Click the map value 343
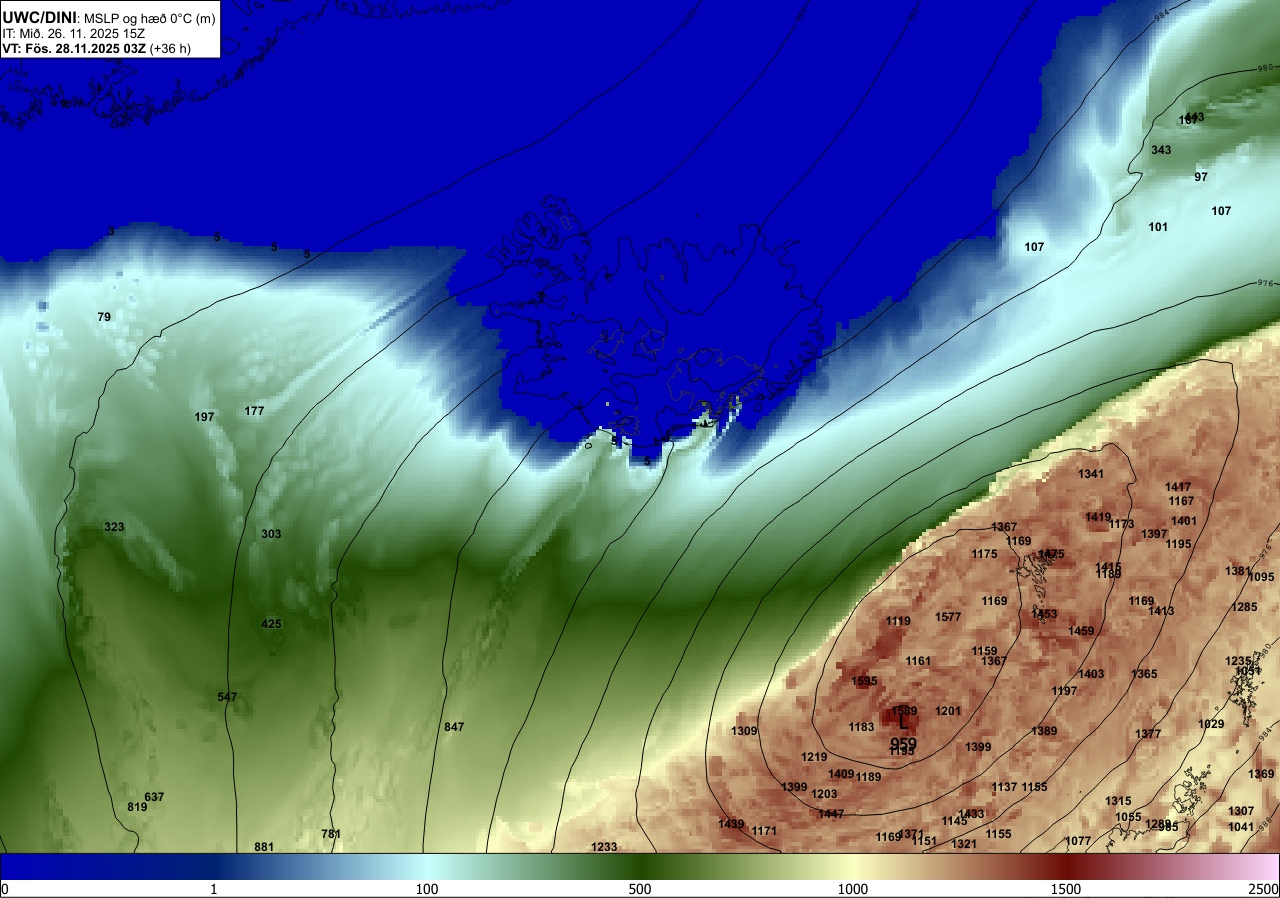The image size is (1280, 898). click(x=1161, y=150)
